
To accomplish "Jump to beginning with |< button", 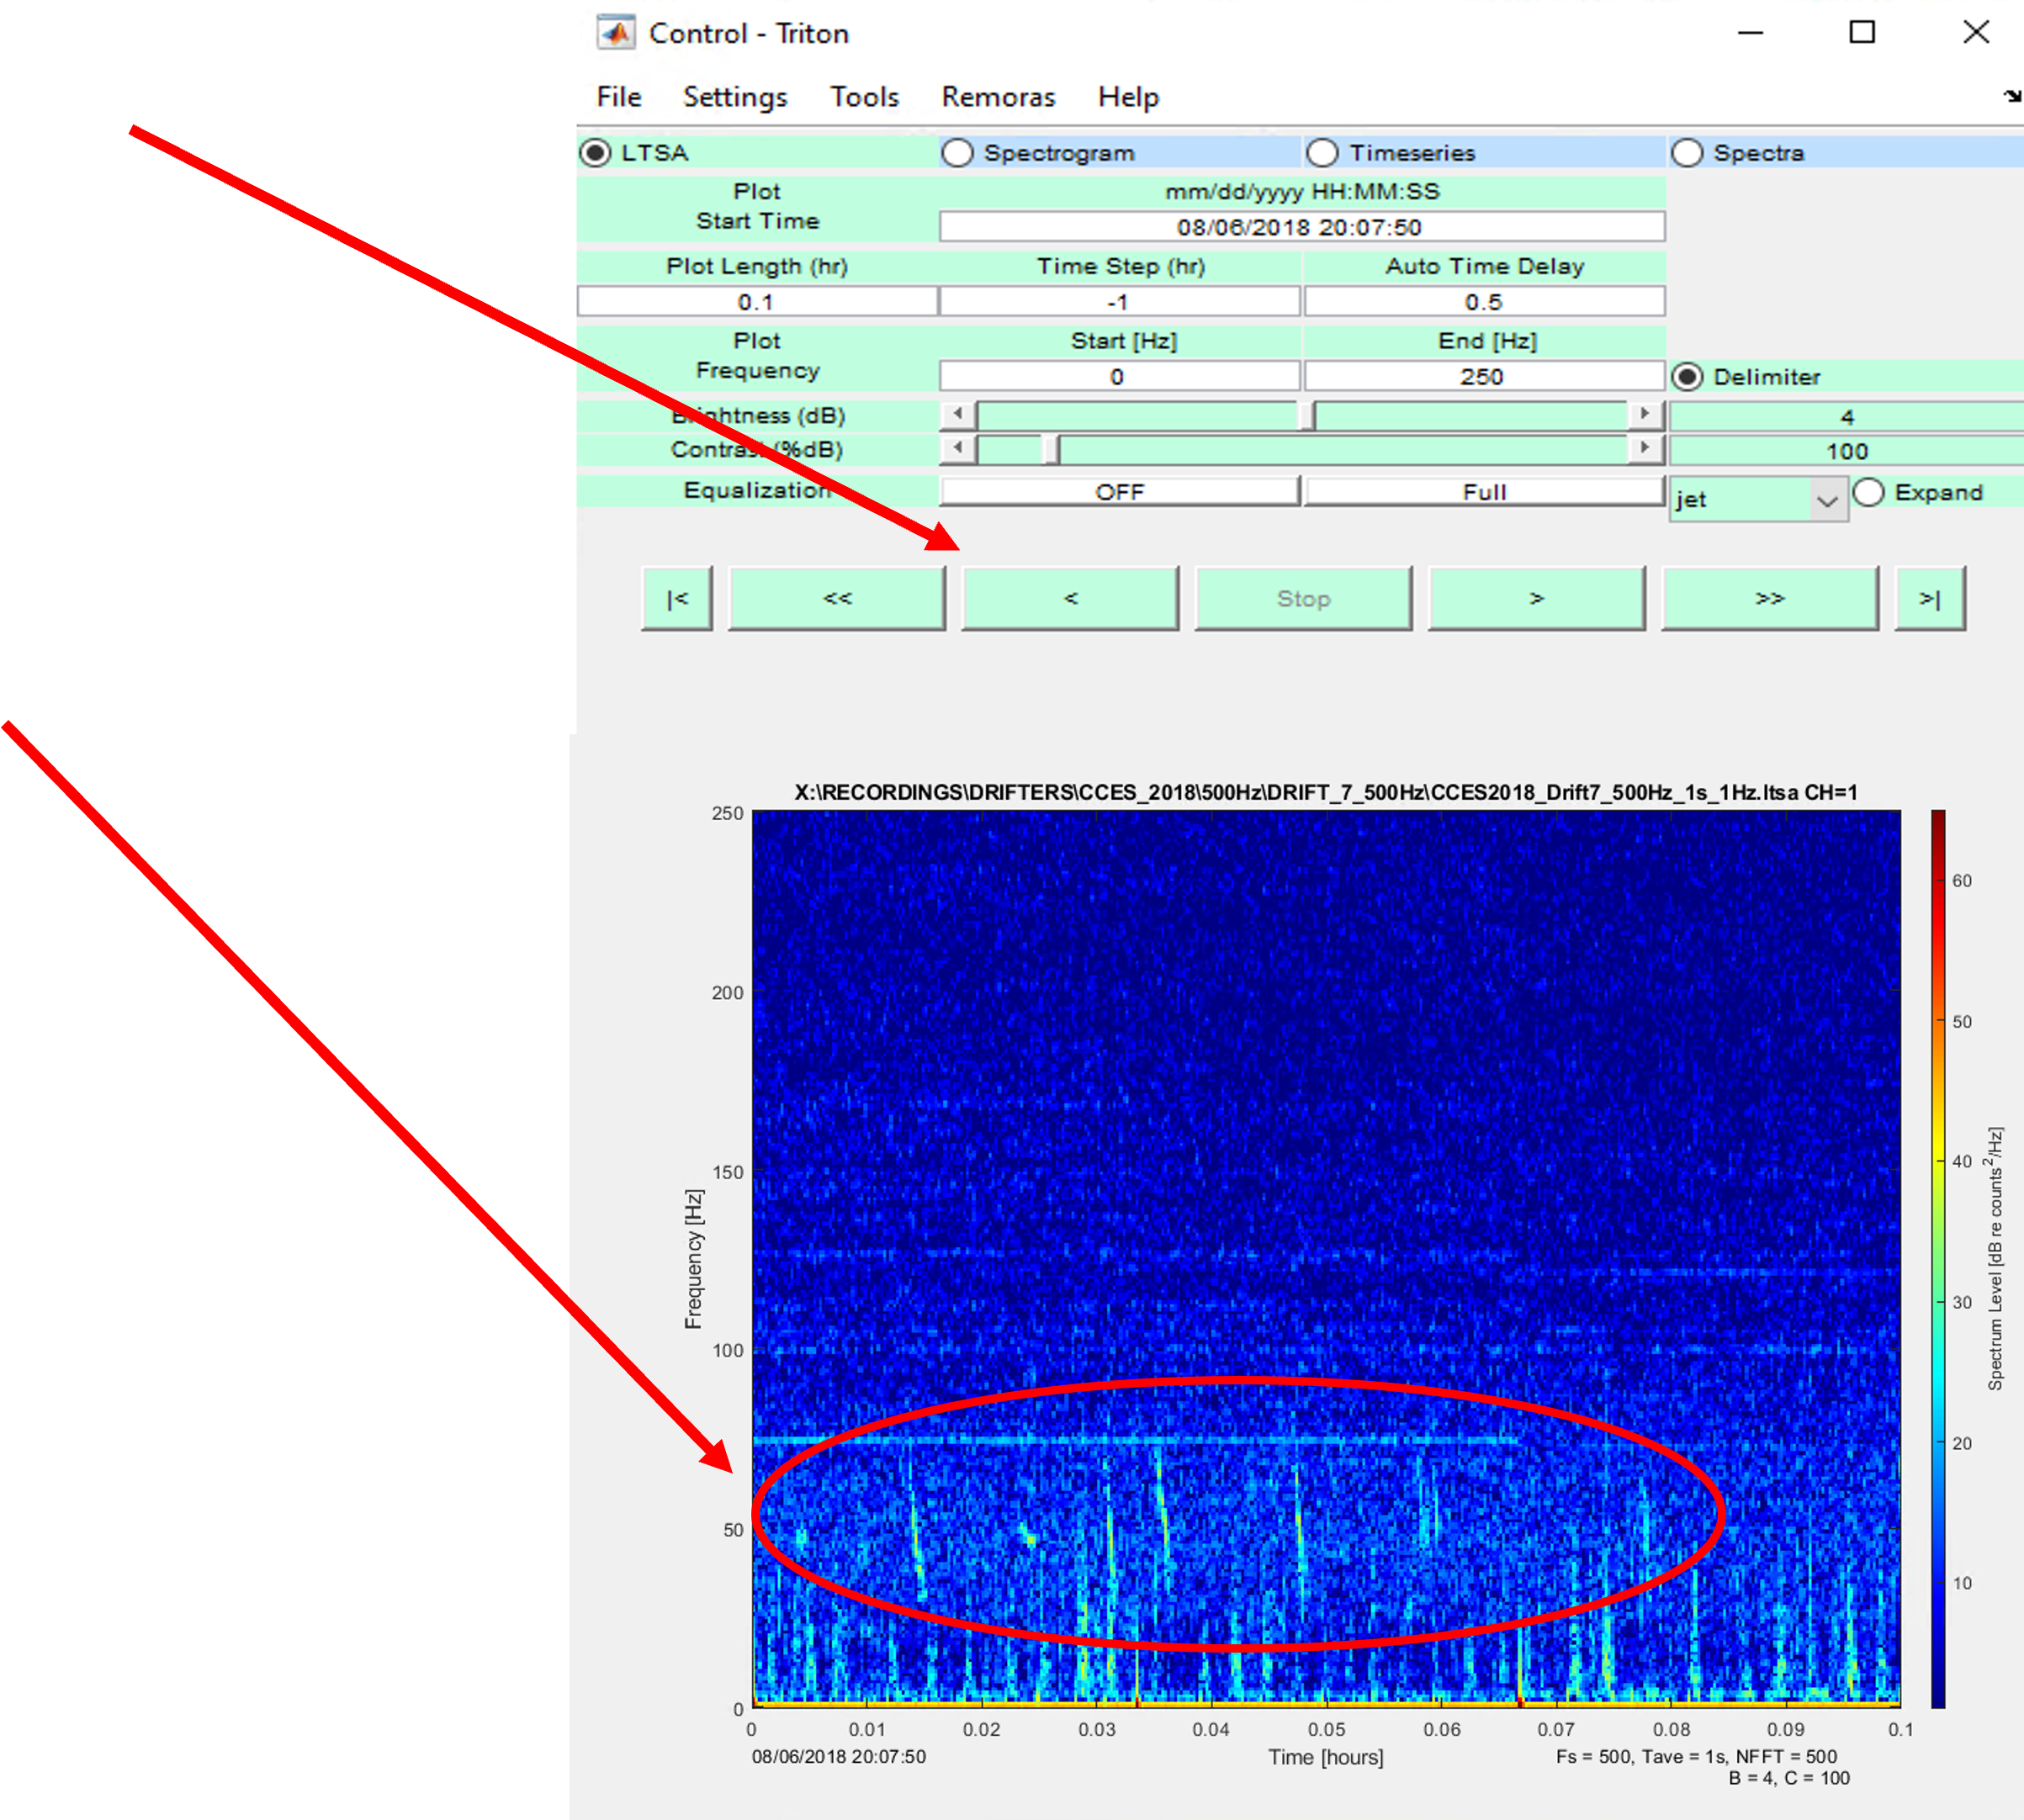I will (x=677, y=598).
